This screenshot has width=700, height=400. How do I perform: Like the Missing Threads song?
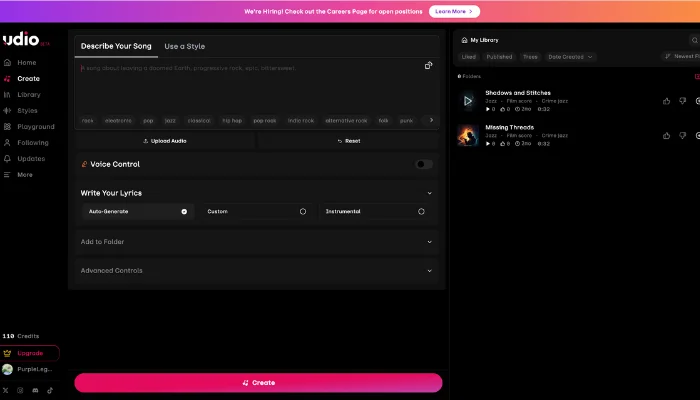pyautogui.click(x=667, y=136)
